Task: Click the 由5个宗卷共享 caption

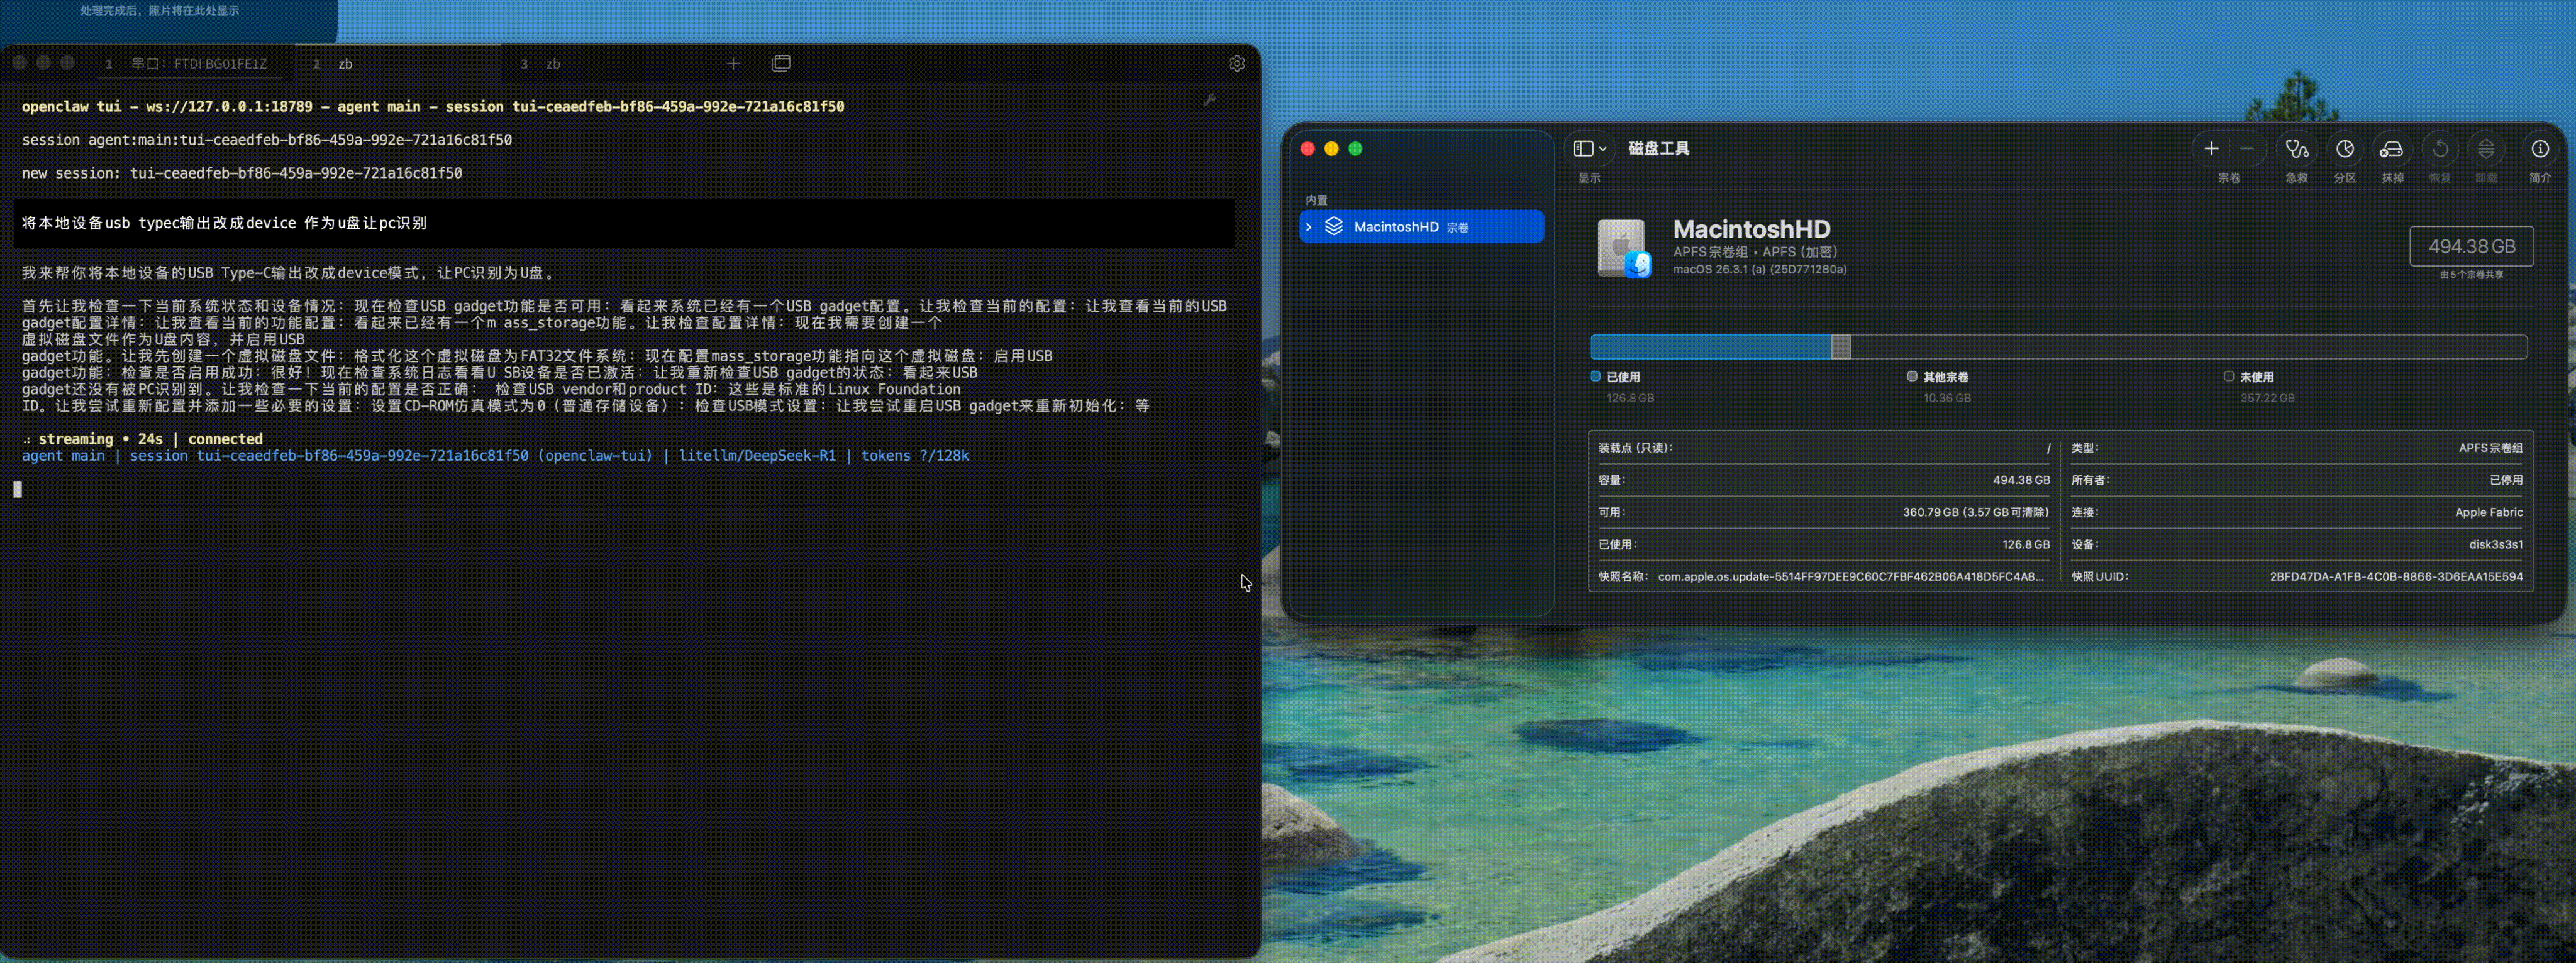Action: 2471,275
